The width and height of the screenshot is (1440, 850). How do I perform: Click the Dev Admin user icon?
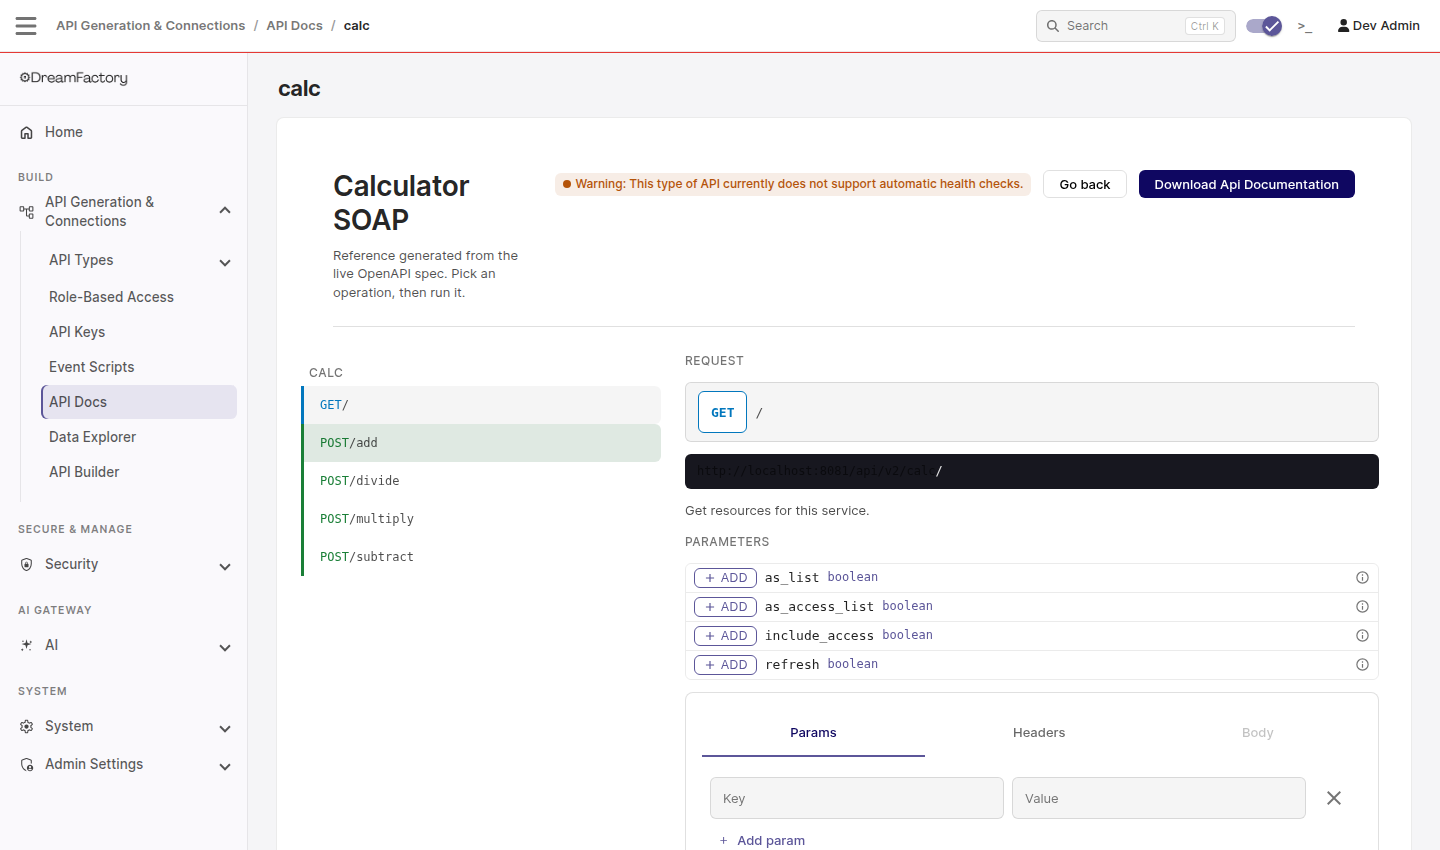coord(1343,26)
